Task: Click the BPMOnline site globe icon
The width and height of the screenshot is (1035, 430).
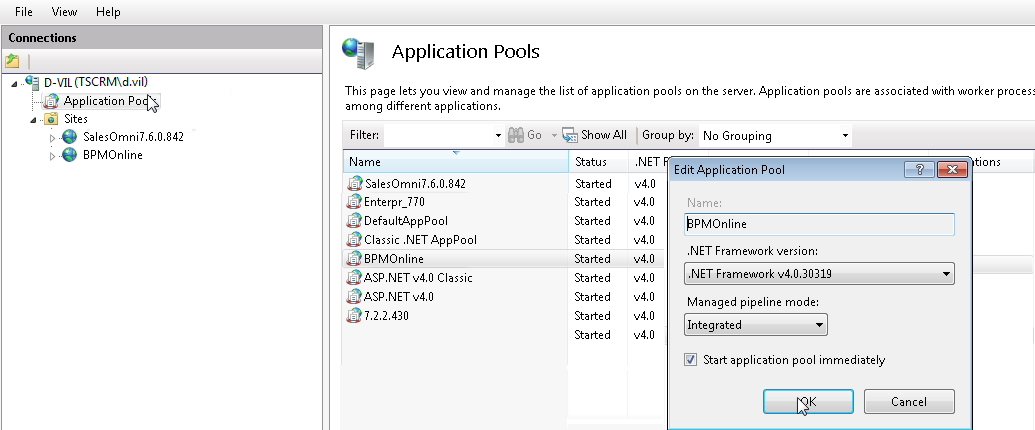Action: pos(69,155)
